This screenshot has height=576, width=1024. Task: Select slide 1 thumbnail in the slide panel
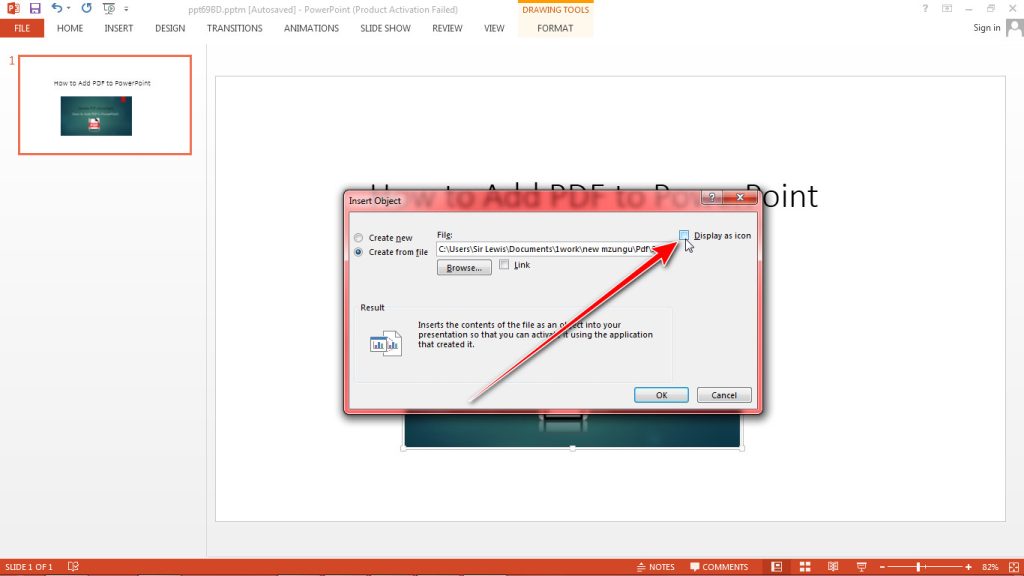point(104,107)
